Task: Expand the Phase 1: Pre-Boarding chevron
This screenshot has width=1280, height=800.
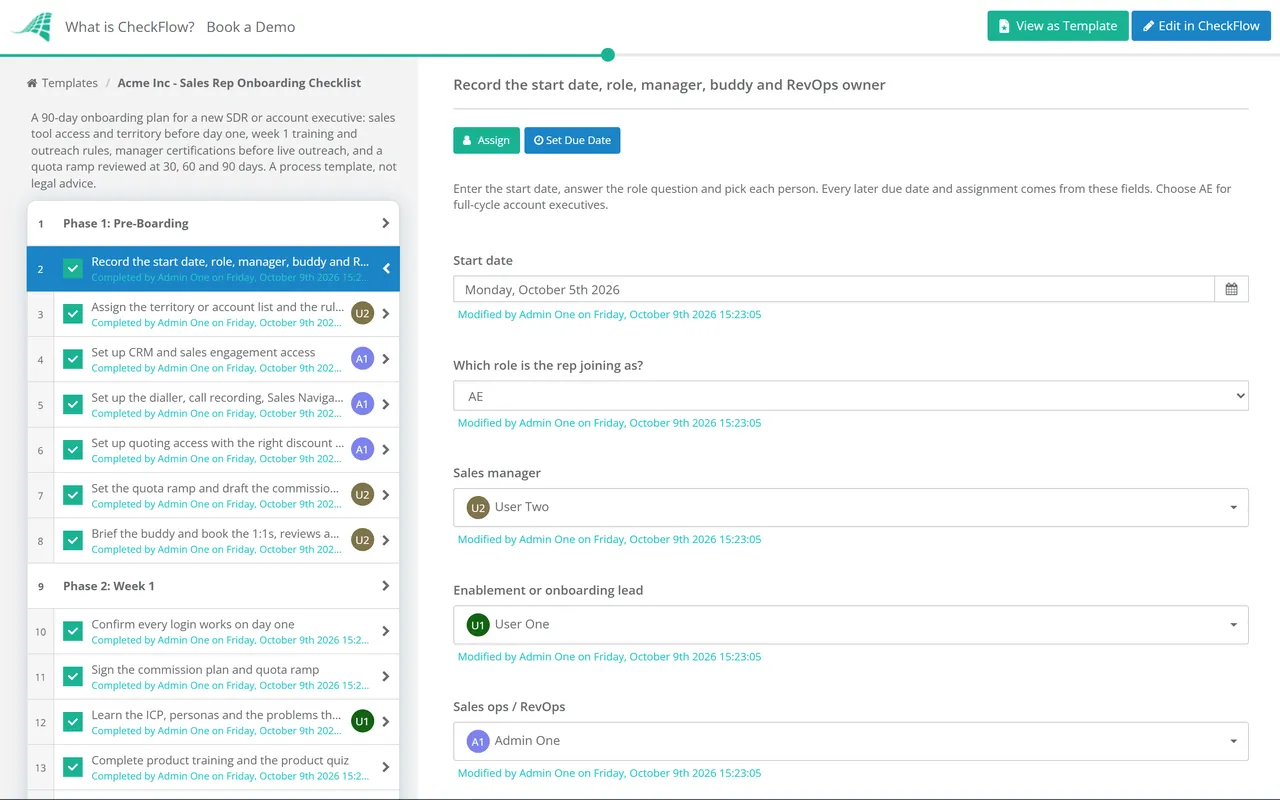Action: [386, 223]
